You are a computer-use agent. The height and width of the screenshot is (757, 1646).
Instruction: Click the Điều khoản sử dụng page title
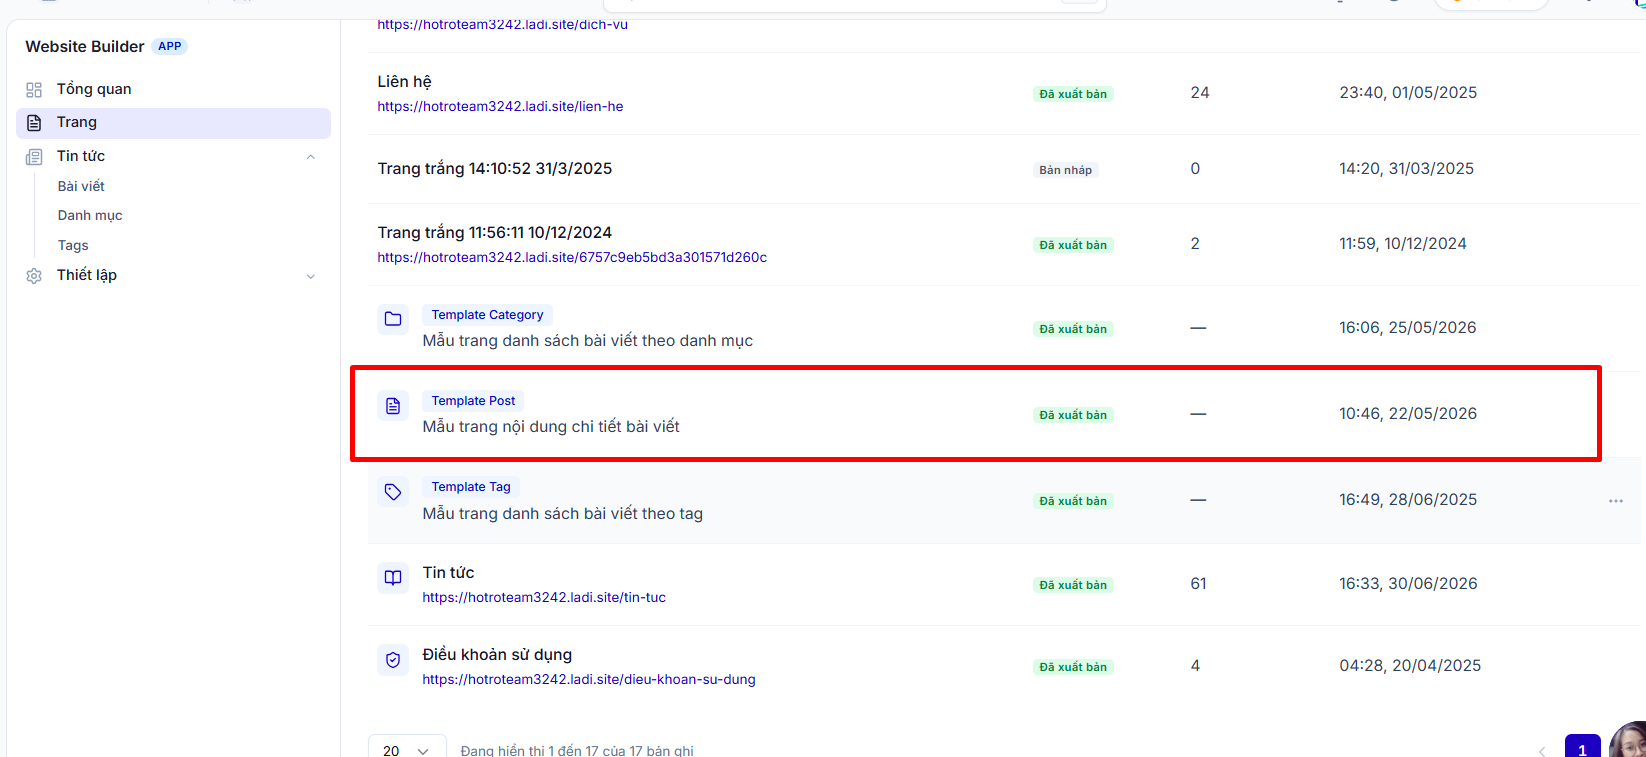[x=497, y=654]
